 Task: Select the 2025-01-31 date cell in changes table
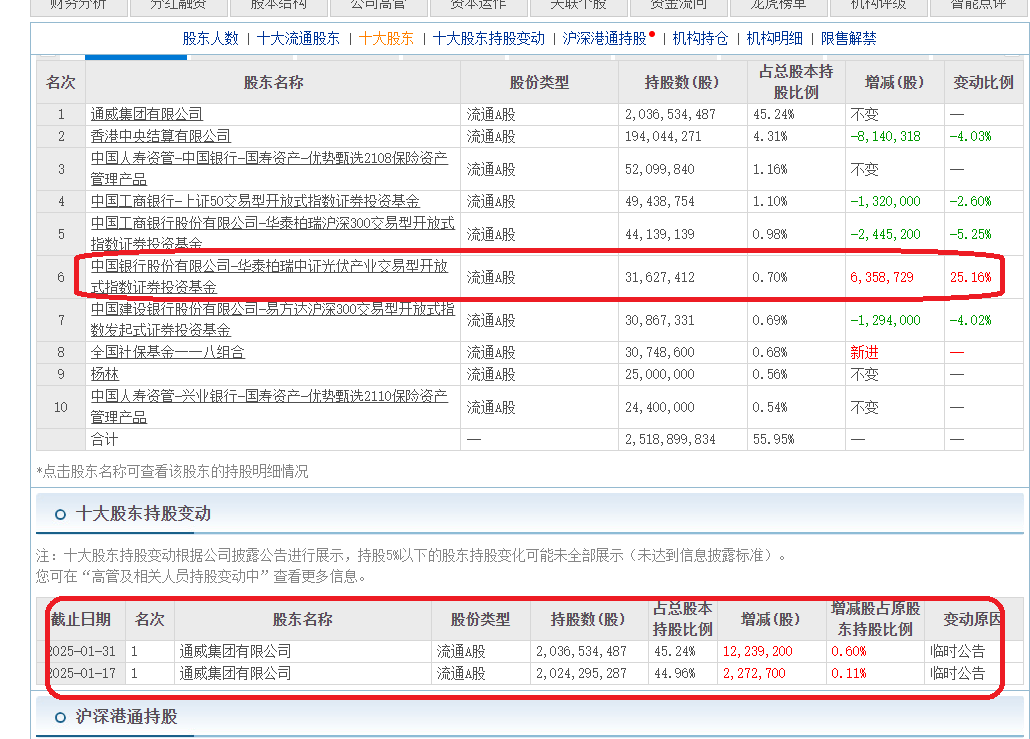[82, 651]
